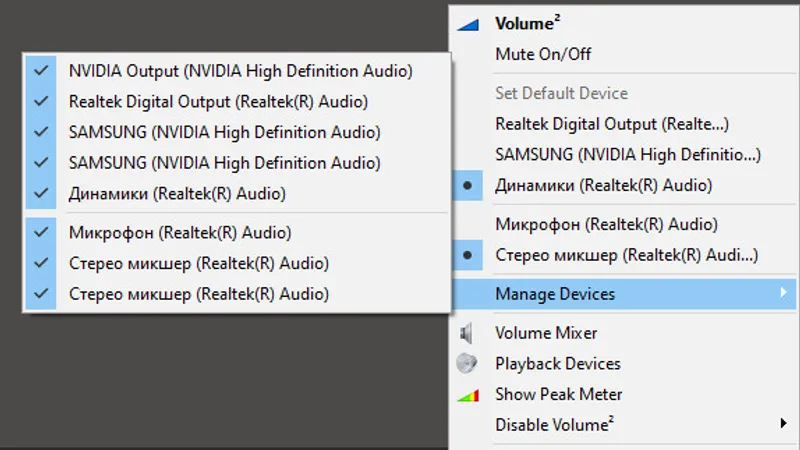Select Realtek Digital Output in main menu
800x450 pixels.
(x=612, y=124)
